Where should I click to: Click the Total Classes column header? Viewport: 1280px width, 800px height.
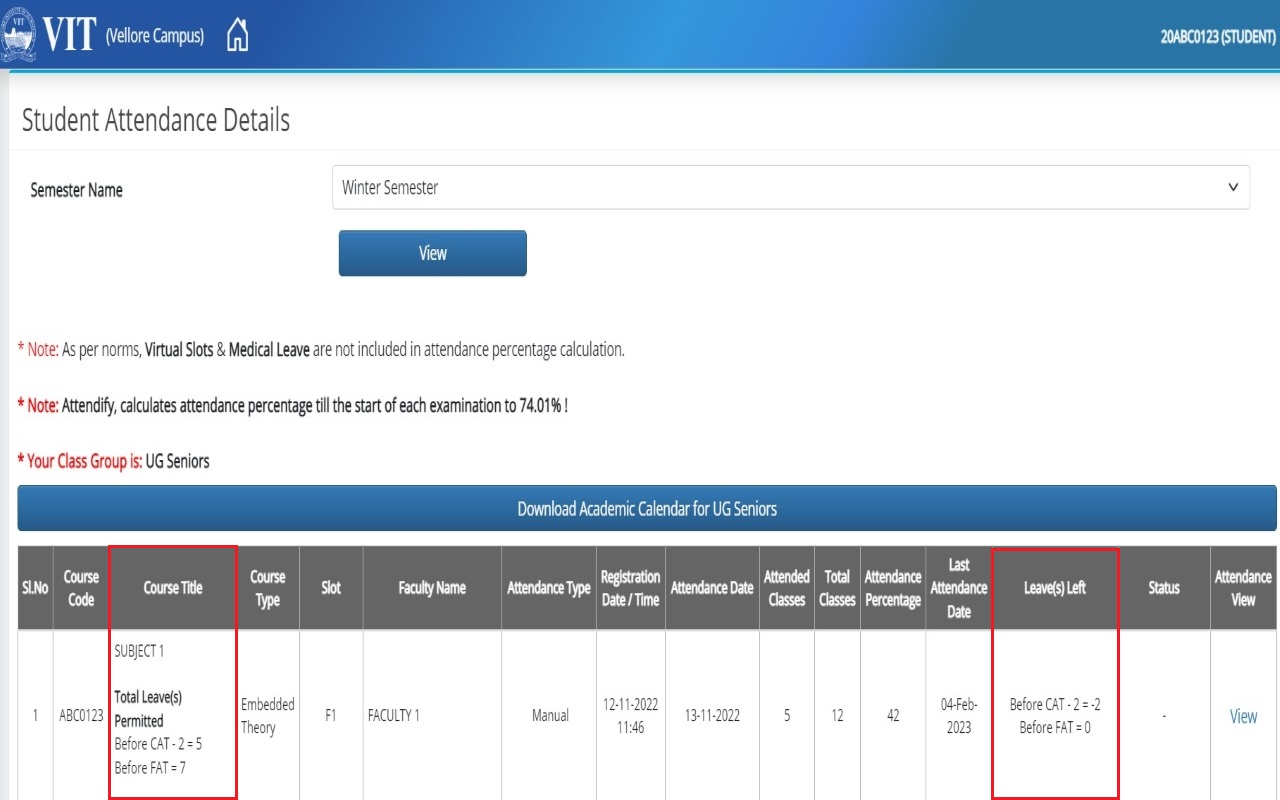point(837,588)
